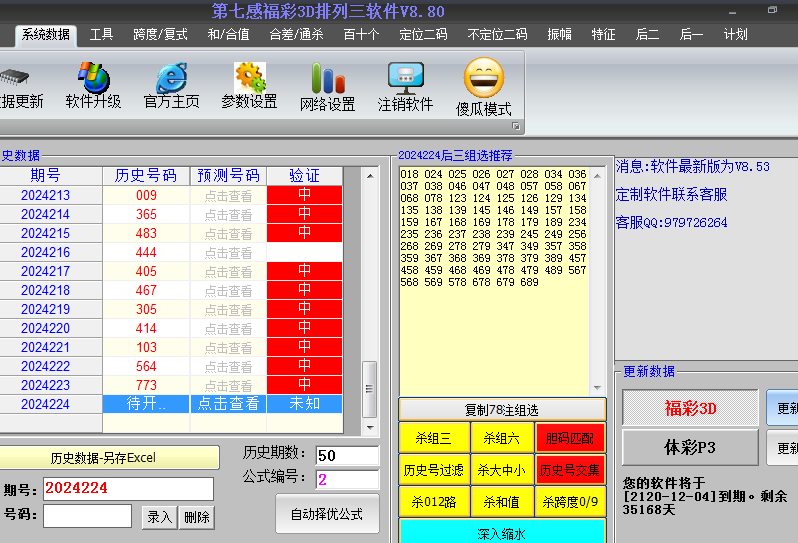This screenshot has height=543, width=798.
Task: Click the 删除 delete button
Action: (x=197, y=517)
